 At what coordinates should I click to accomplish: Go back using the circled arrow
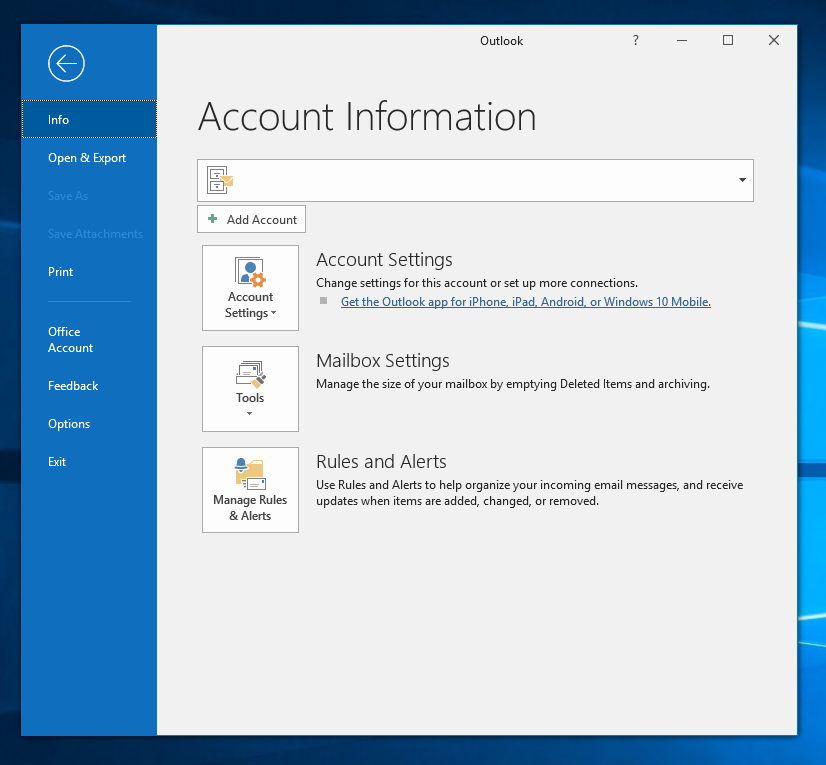[66, 64]
